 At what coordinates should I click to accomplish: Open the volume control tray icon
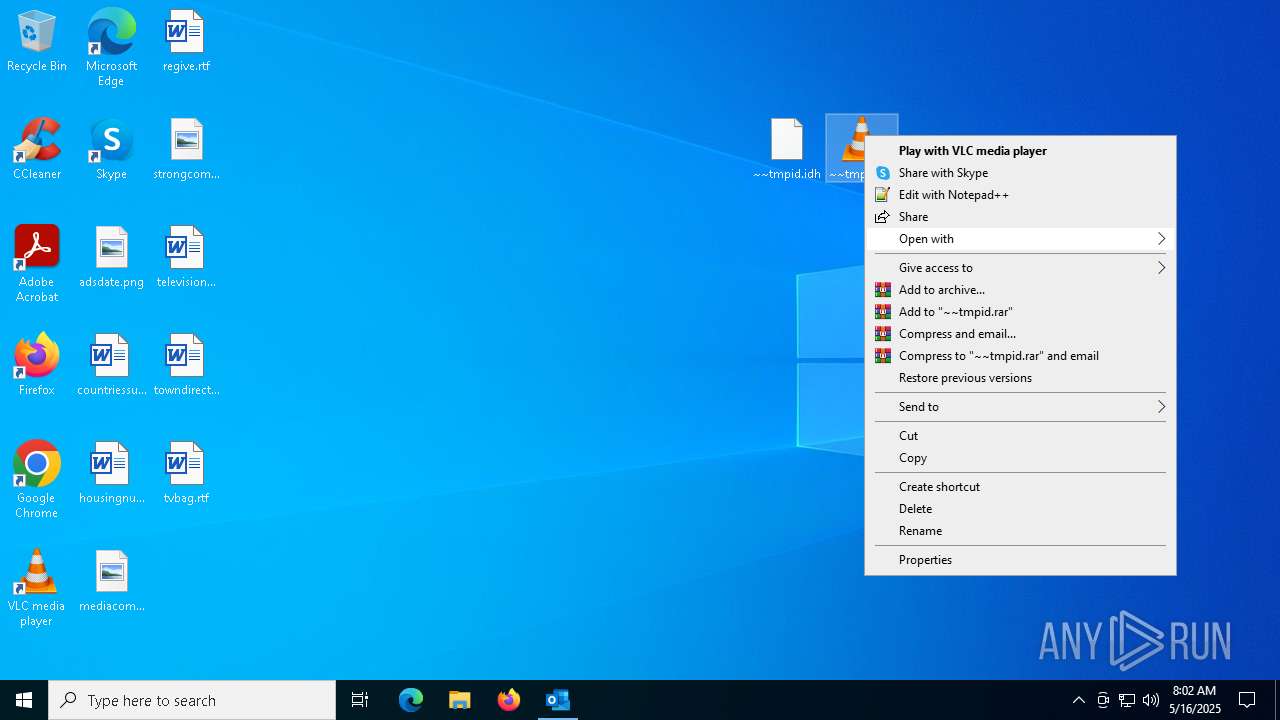(1151, 700)
